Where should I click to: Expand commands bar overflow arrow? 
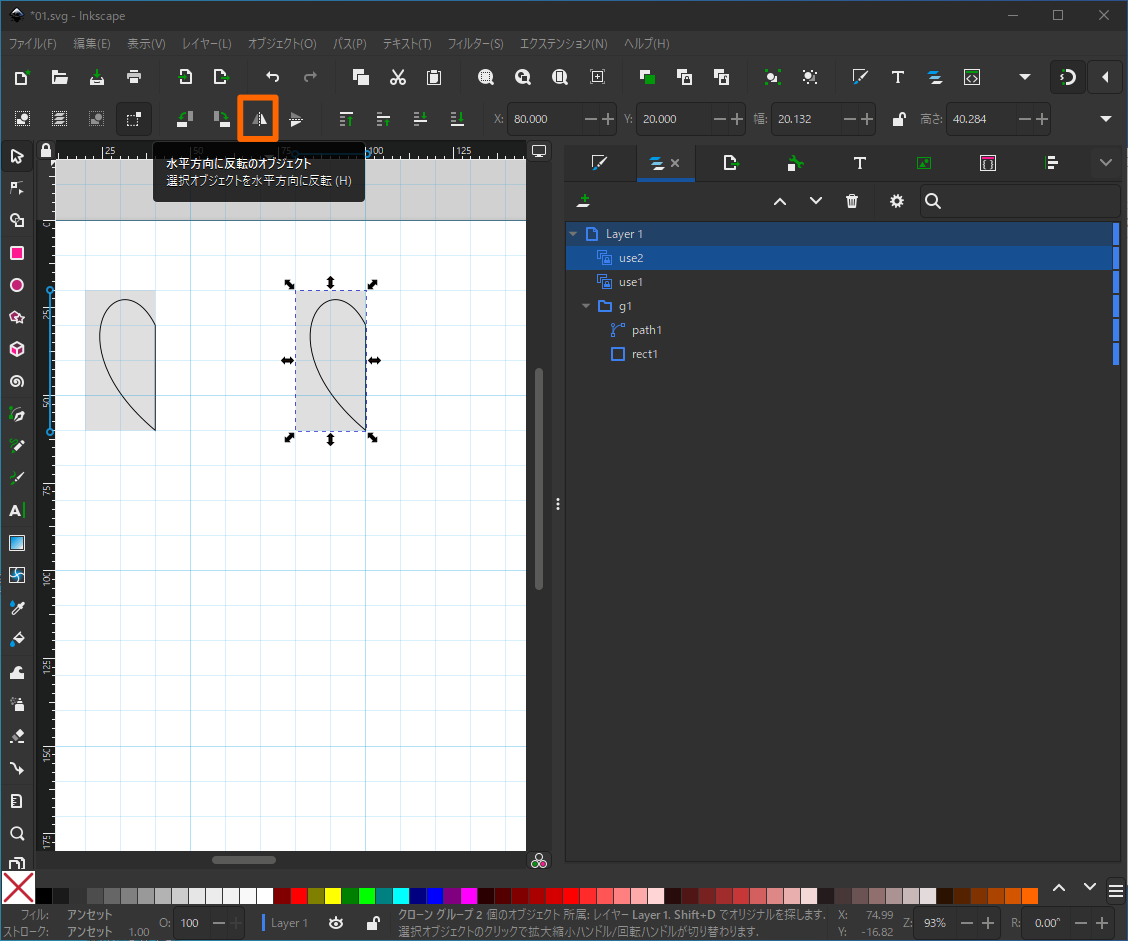[1025, 77]
